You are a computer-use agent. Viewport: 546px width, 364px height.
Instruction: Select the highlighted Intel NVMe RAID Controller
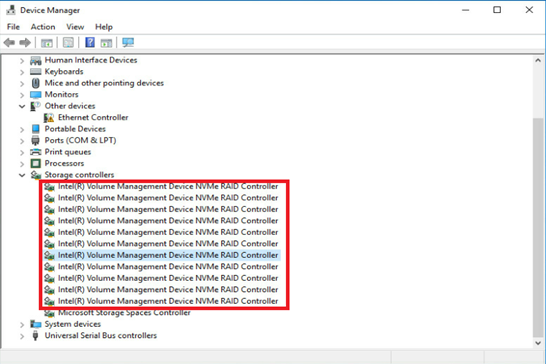pos(168,255)
